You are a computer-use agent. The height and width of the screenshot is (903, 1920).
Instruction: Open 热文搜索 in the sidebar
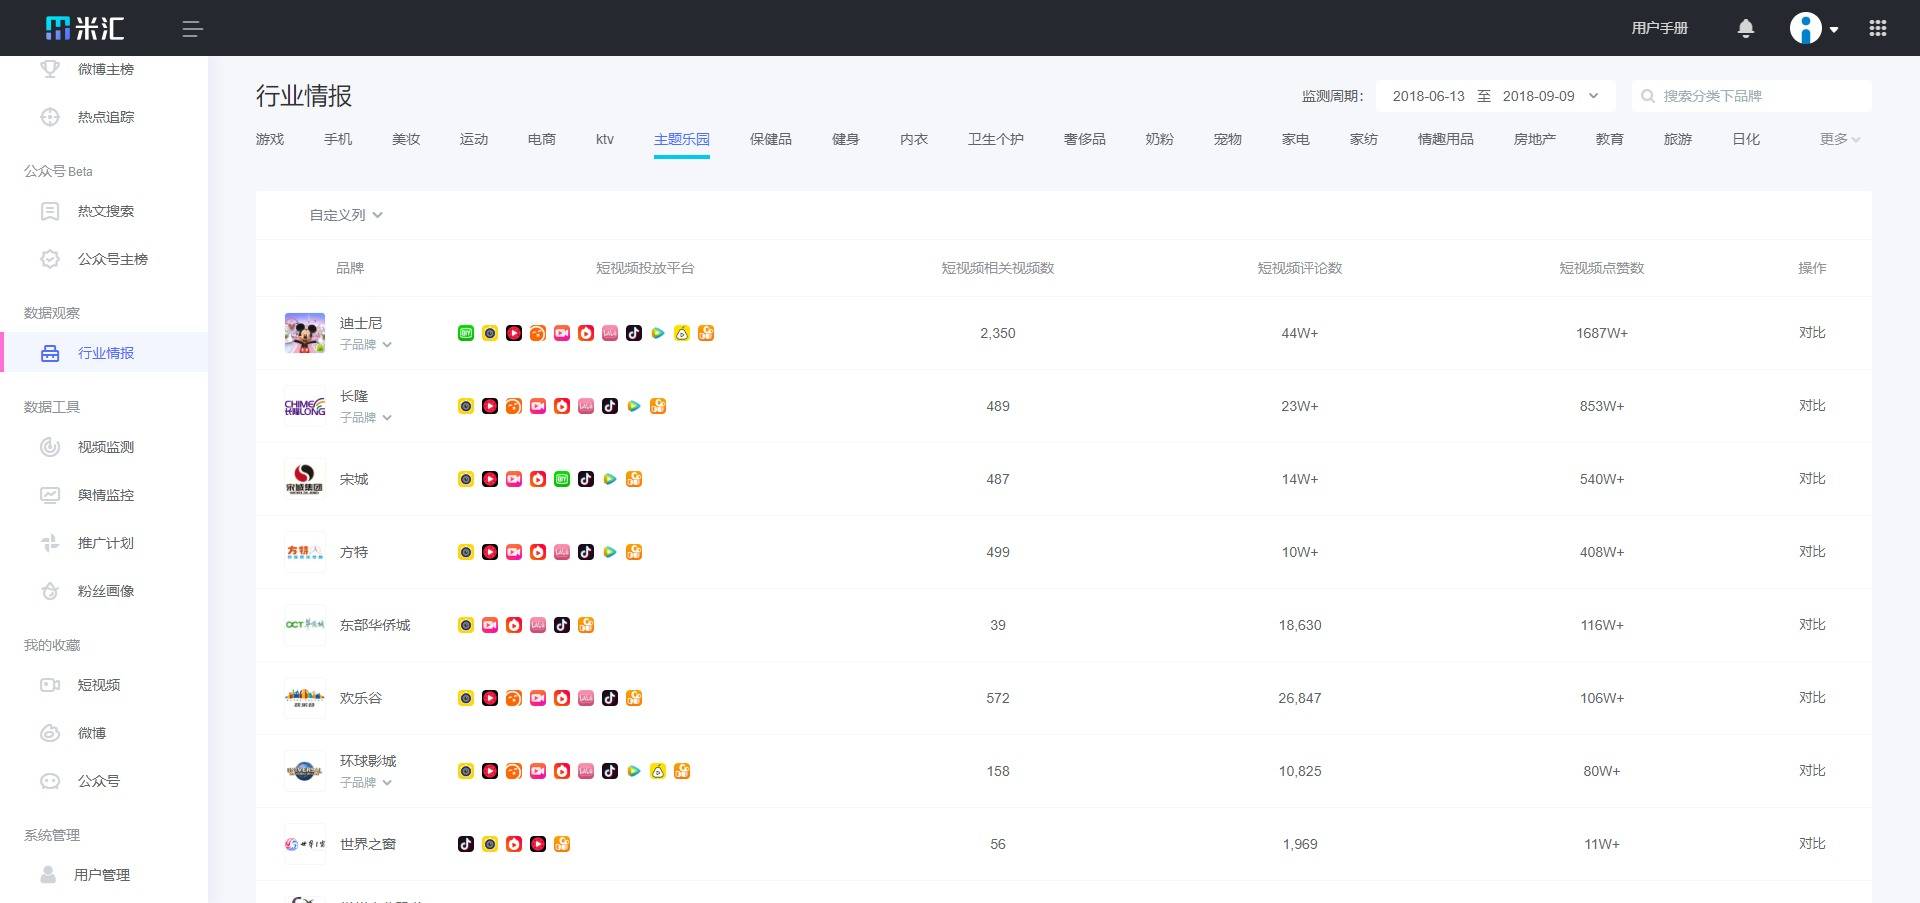point(106,211)
